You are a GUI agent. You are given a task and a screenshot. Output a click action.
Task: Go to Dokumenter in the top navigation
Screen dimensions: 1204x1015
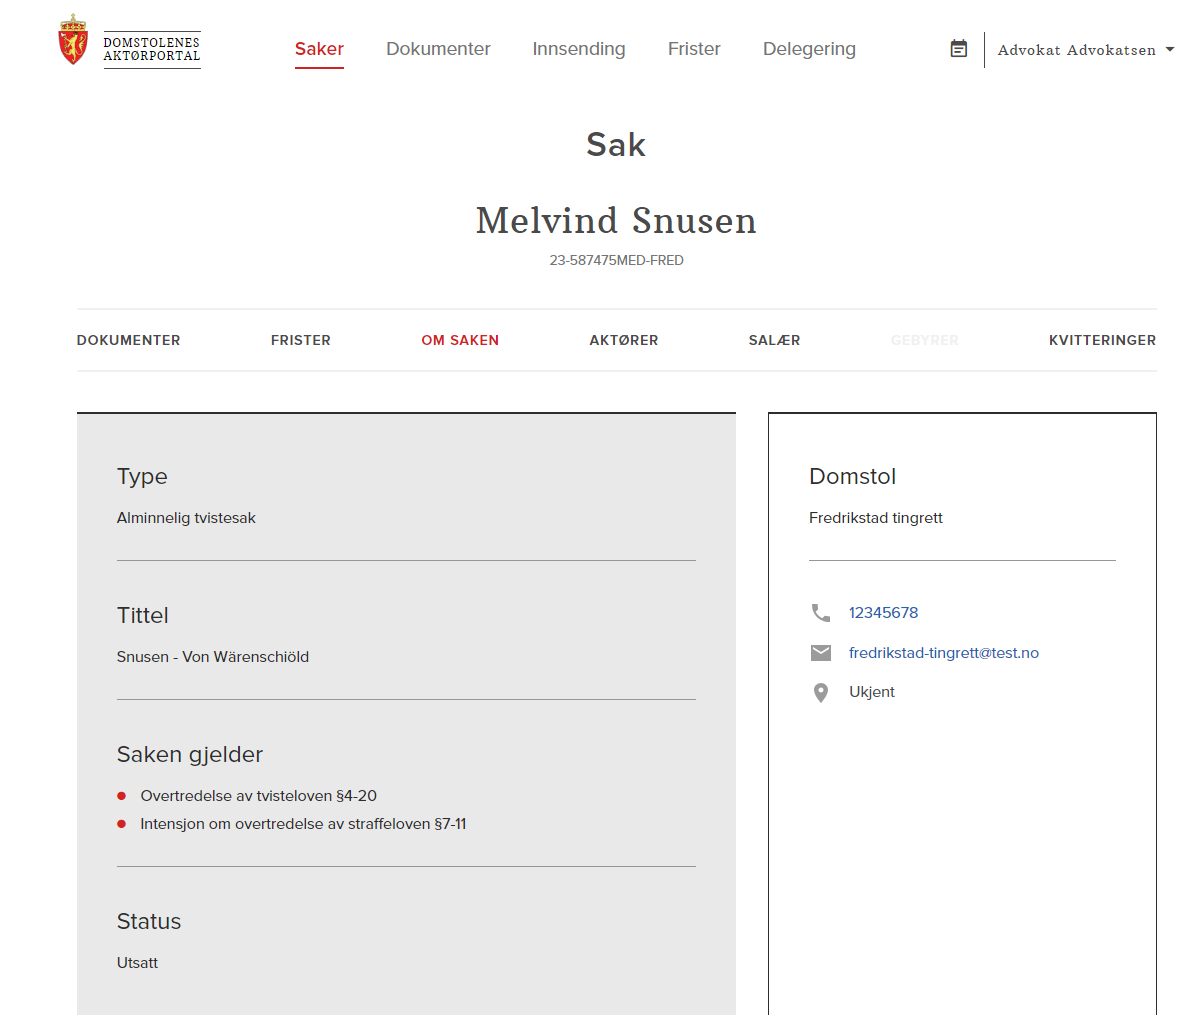[x=438, y=49]
